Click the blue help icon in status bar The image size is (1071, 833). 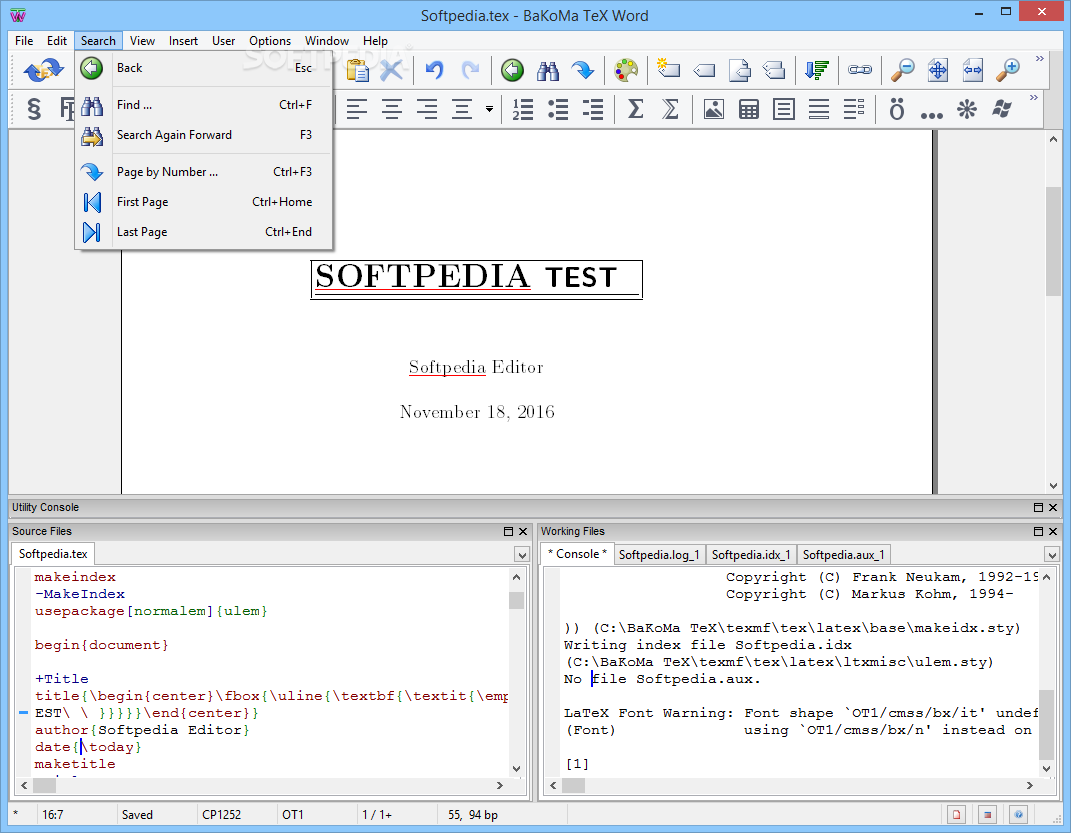[1018, 815]
